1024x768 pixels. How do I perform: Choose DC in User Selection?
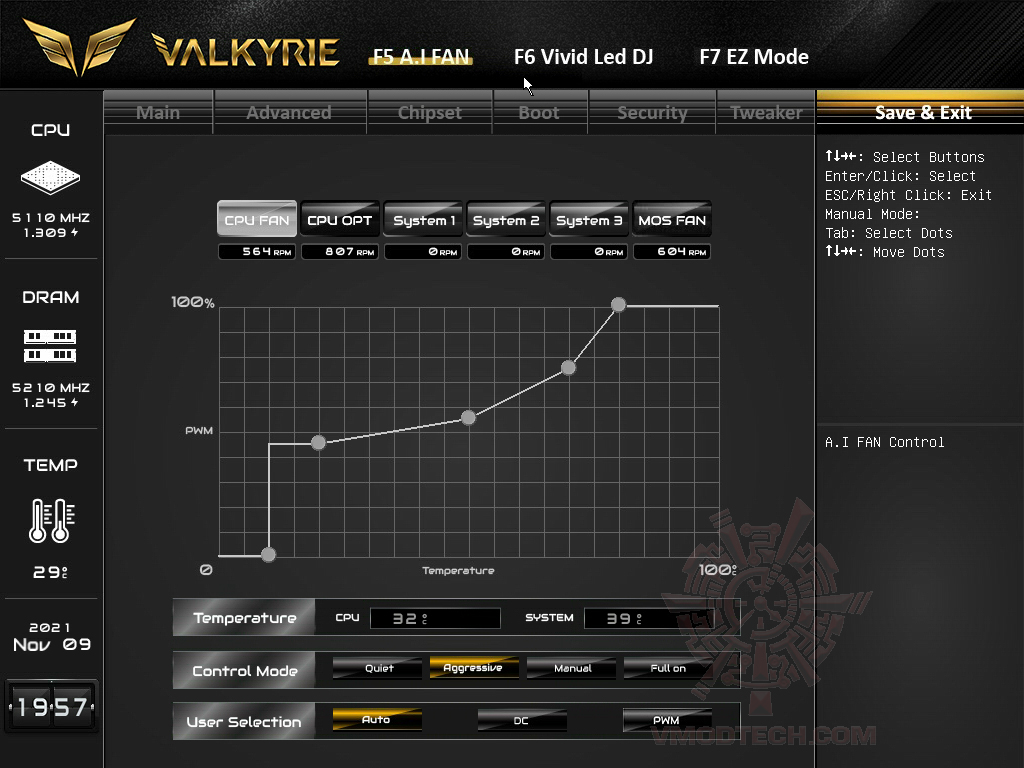click(522, 720)
